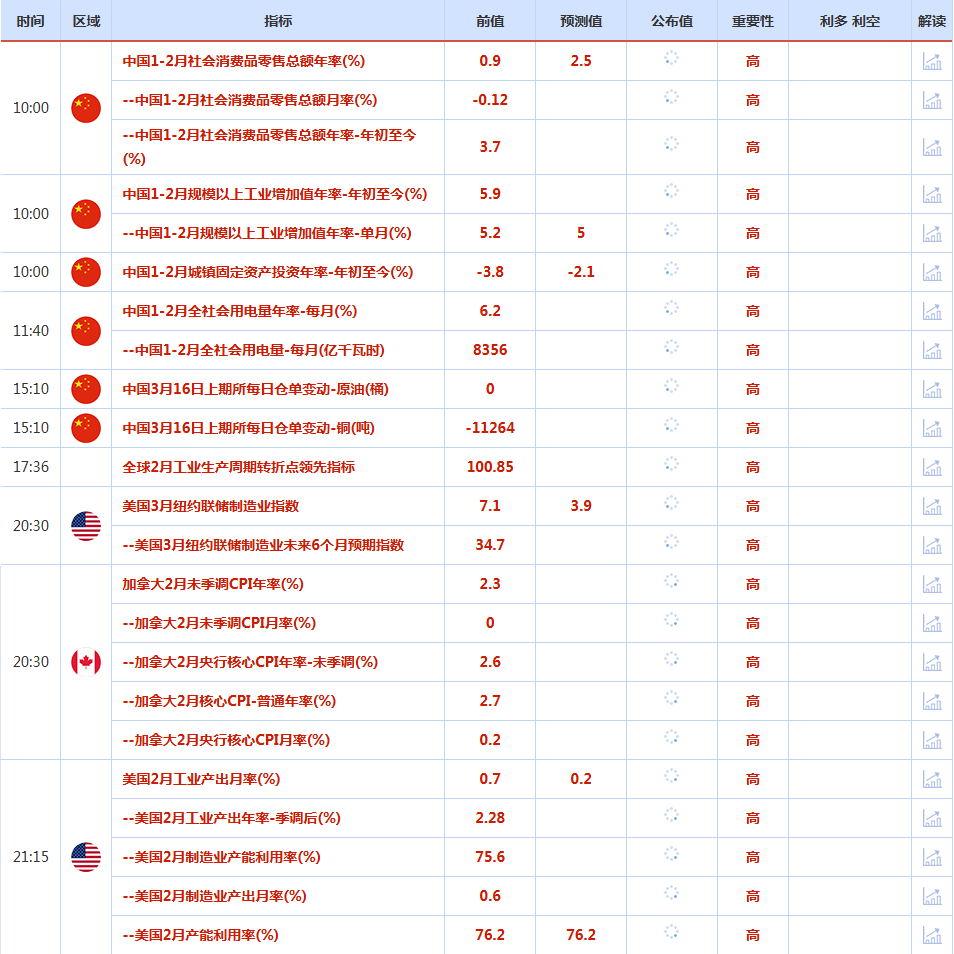954x954 pixels.
Task: Open --美国2月制造业产能利用率(%) link
Action: click(x=221, y=857)
